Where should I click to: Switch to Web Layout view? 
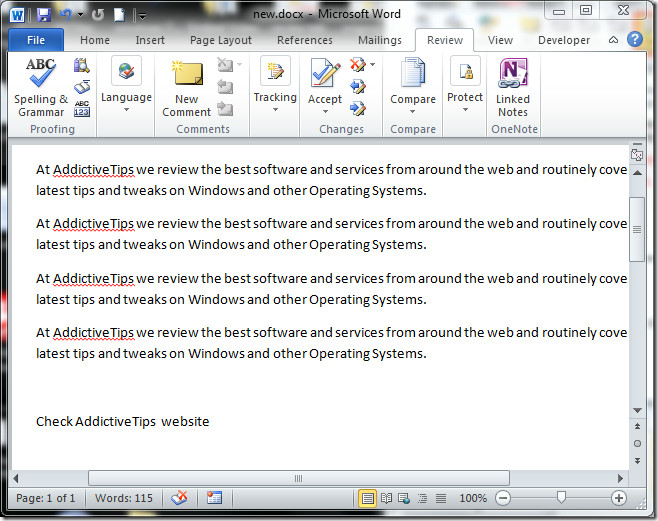coord(404,498)
